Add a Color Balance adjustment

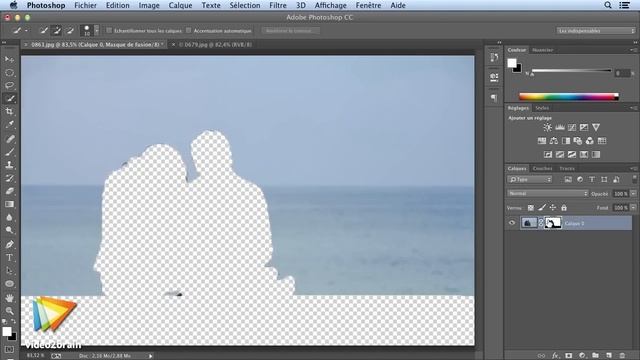pos(554,141)
